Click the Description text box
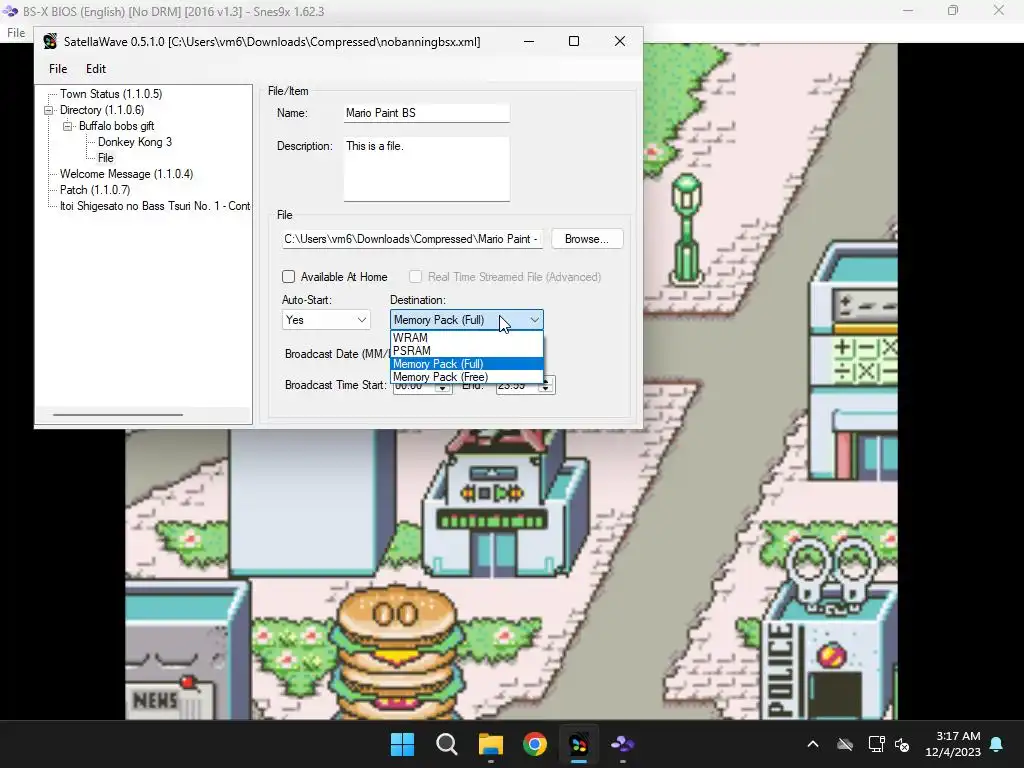The height and width of the screenshot is (768, 1024). click(x=426, y=168)
